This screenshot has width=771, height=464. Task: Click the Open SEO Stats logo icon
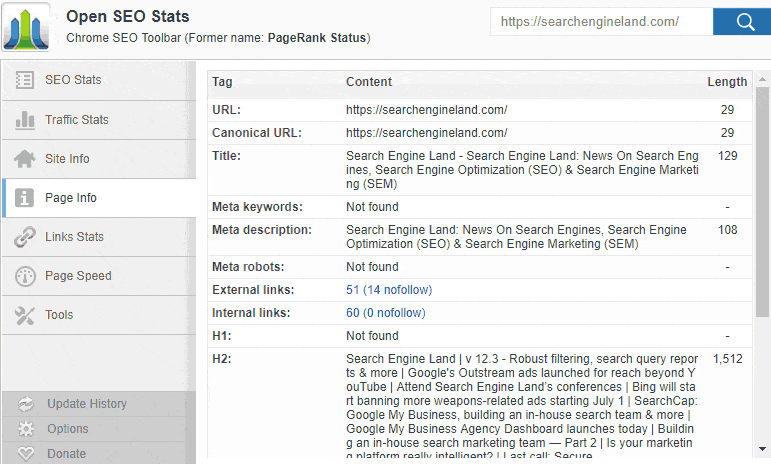31,28
